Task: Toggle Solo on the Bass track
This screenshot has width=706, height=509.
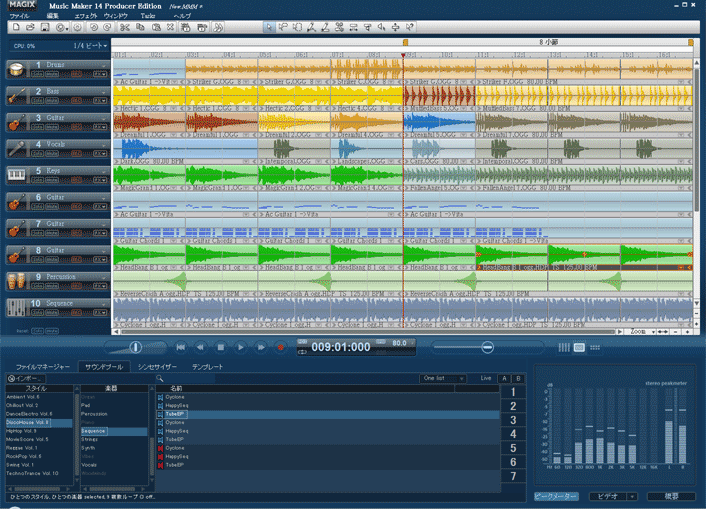Action: point(37,100)
